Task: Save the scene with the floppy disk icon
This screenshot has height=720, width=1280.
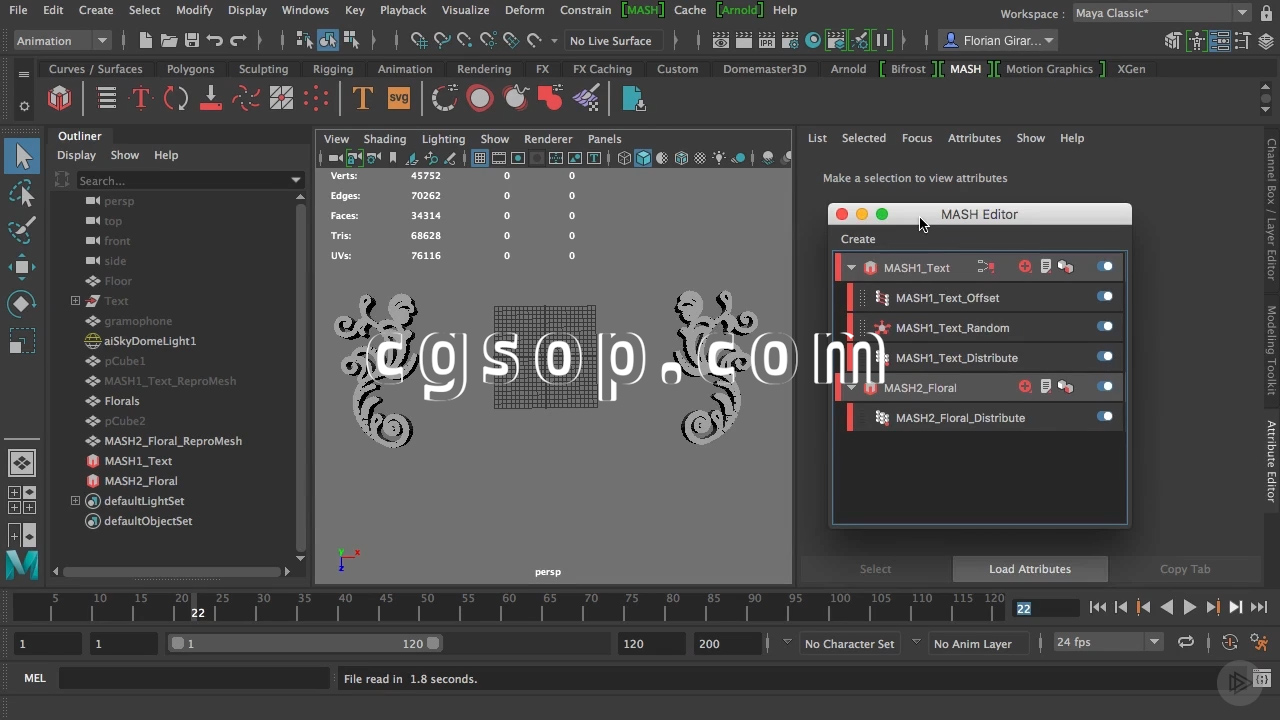Action: [190, 41]
